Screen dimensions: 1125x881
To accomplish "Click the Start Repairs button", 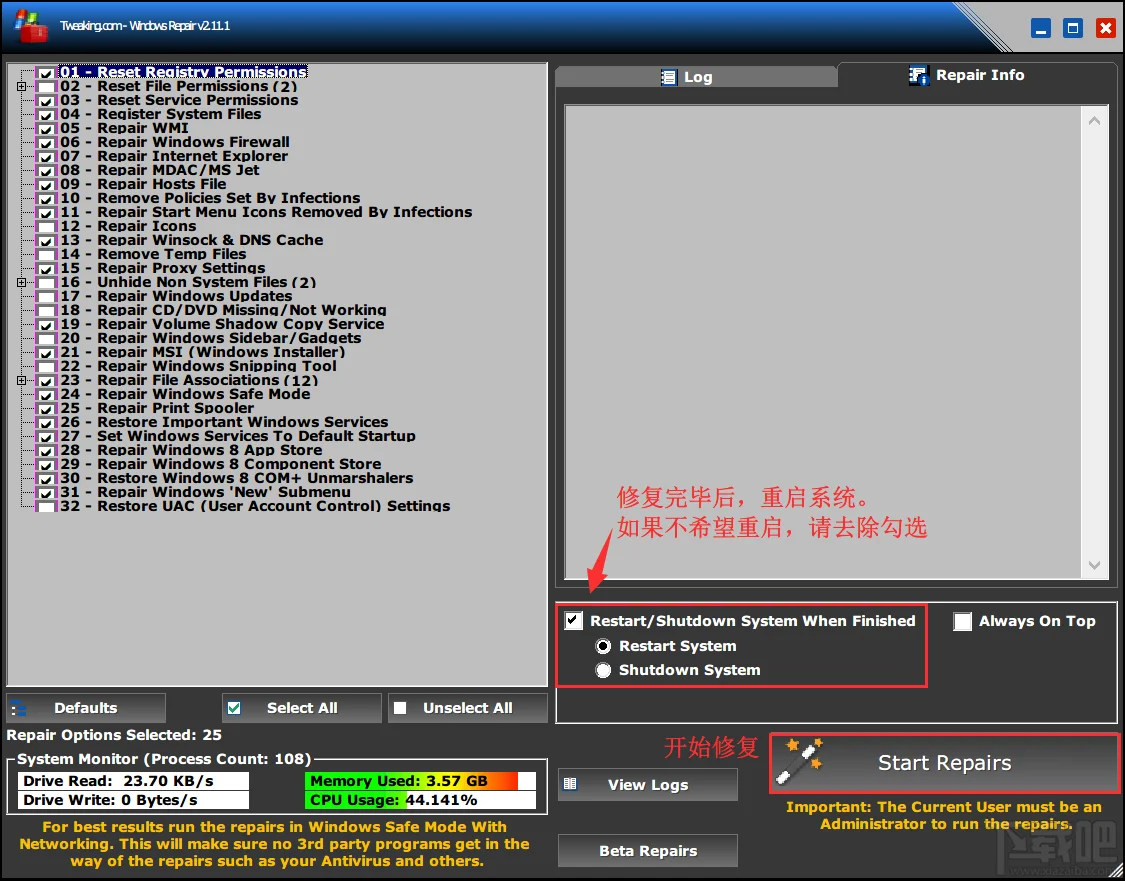I will coord(944,763).
